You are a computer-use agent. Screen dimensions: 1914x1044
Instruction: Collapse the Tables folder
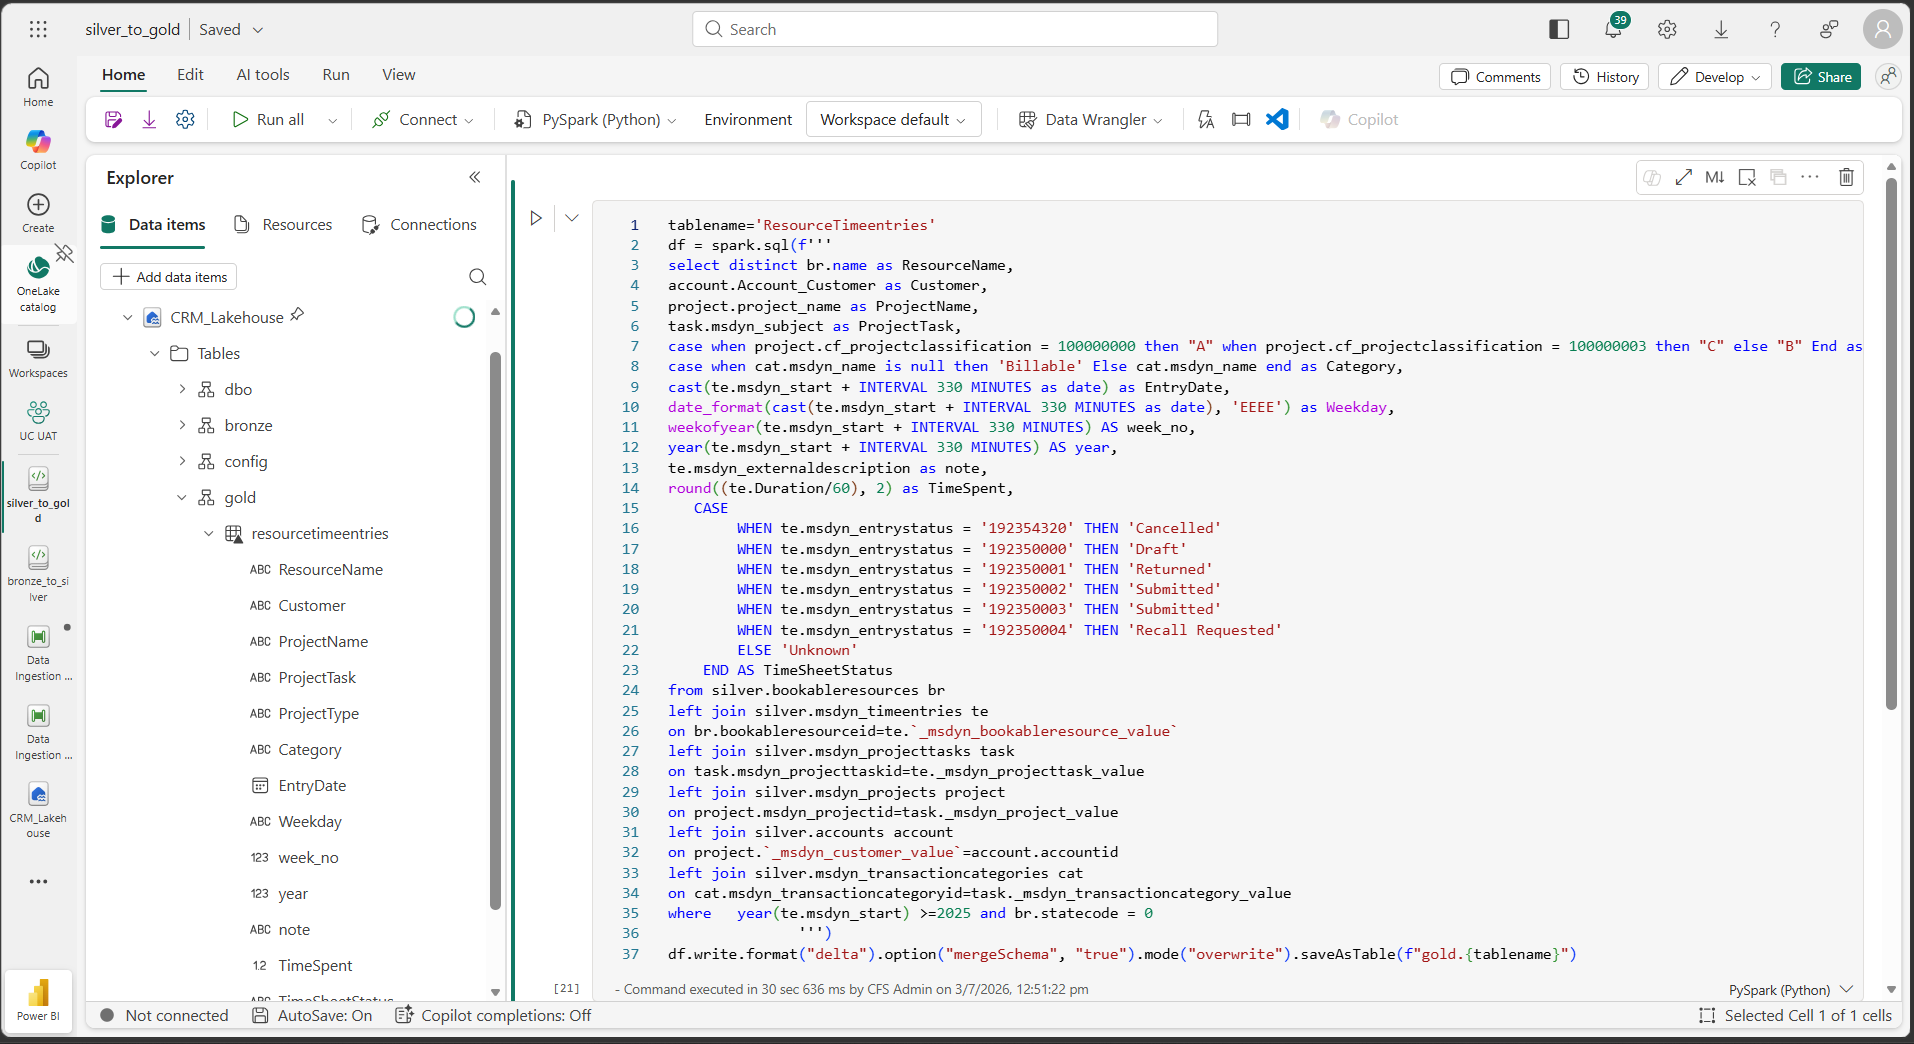click(x=155, y=353)
